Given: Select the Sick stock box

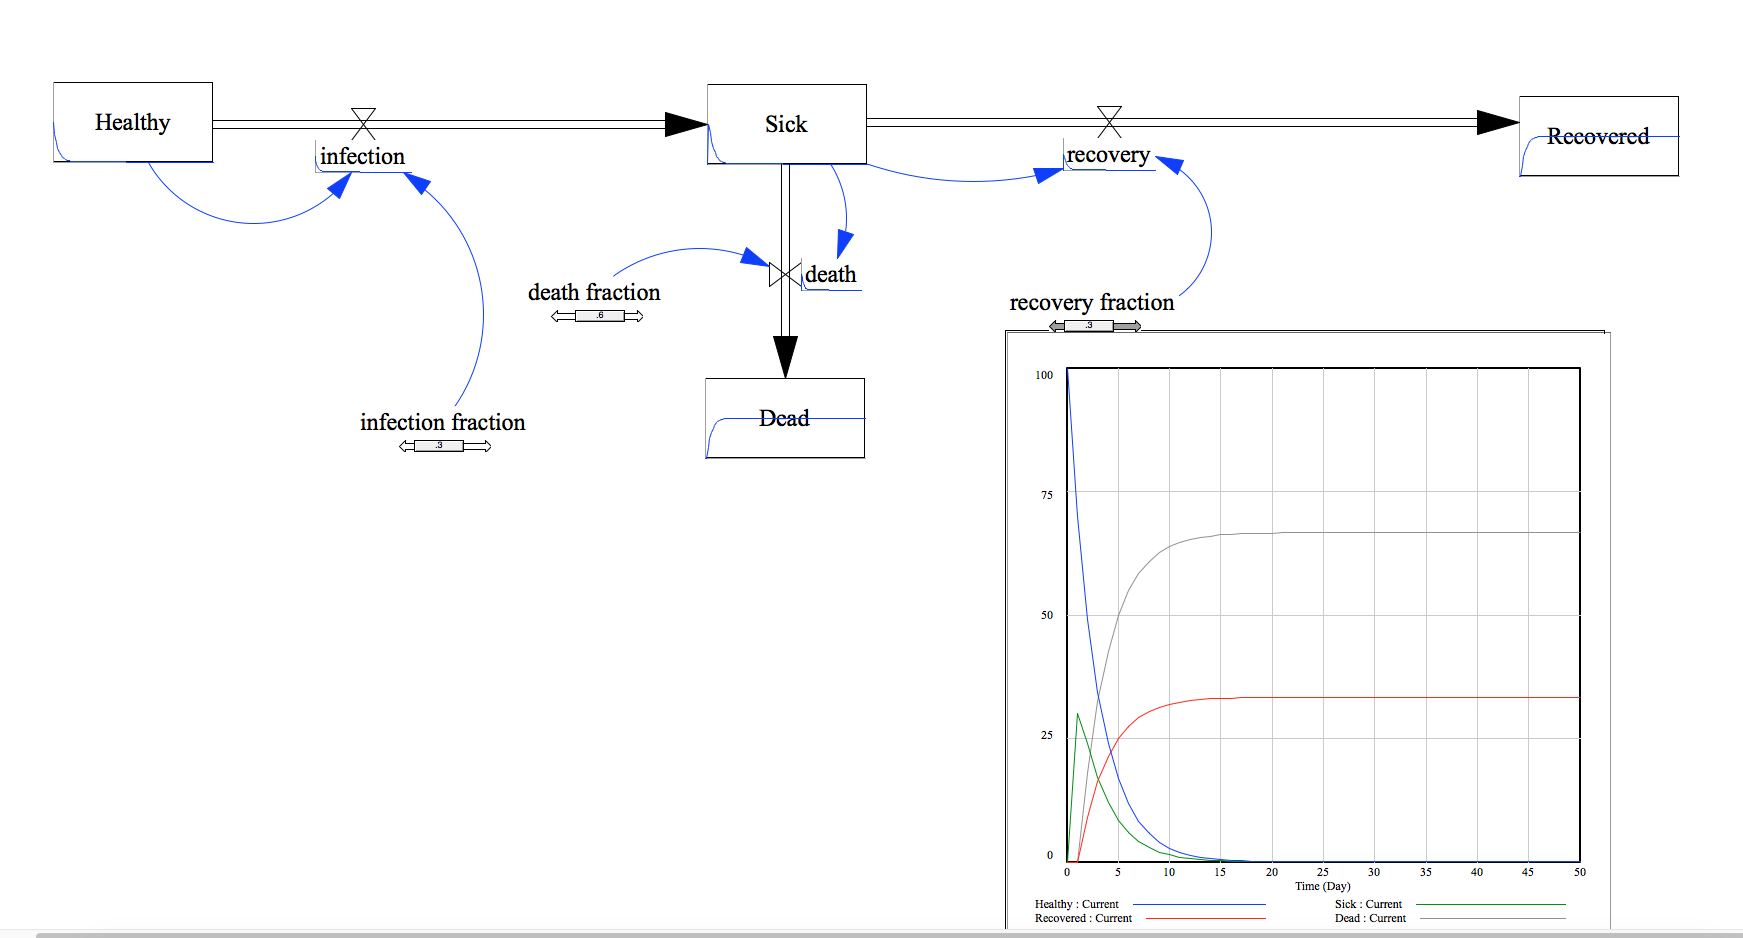Looking at the screenshot, I should (x=787, y=124).
